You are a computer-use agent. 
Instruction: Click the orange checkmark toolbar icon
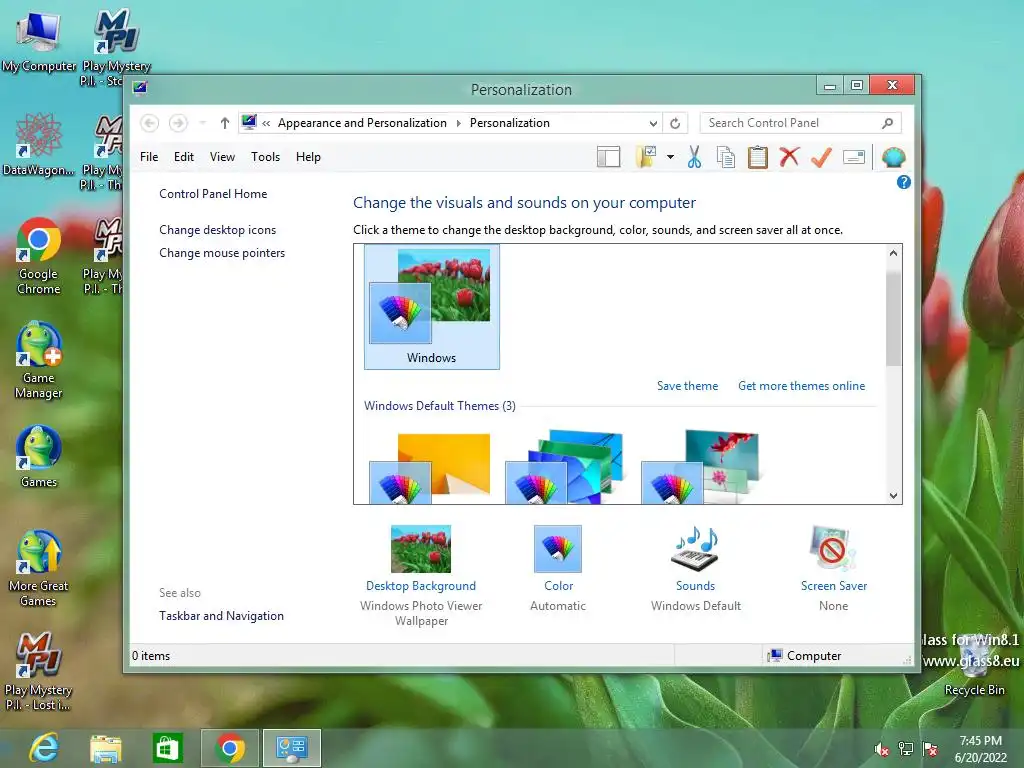[822, 157]
